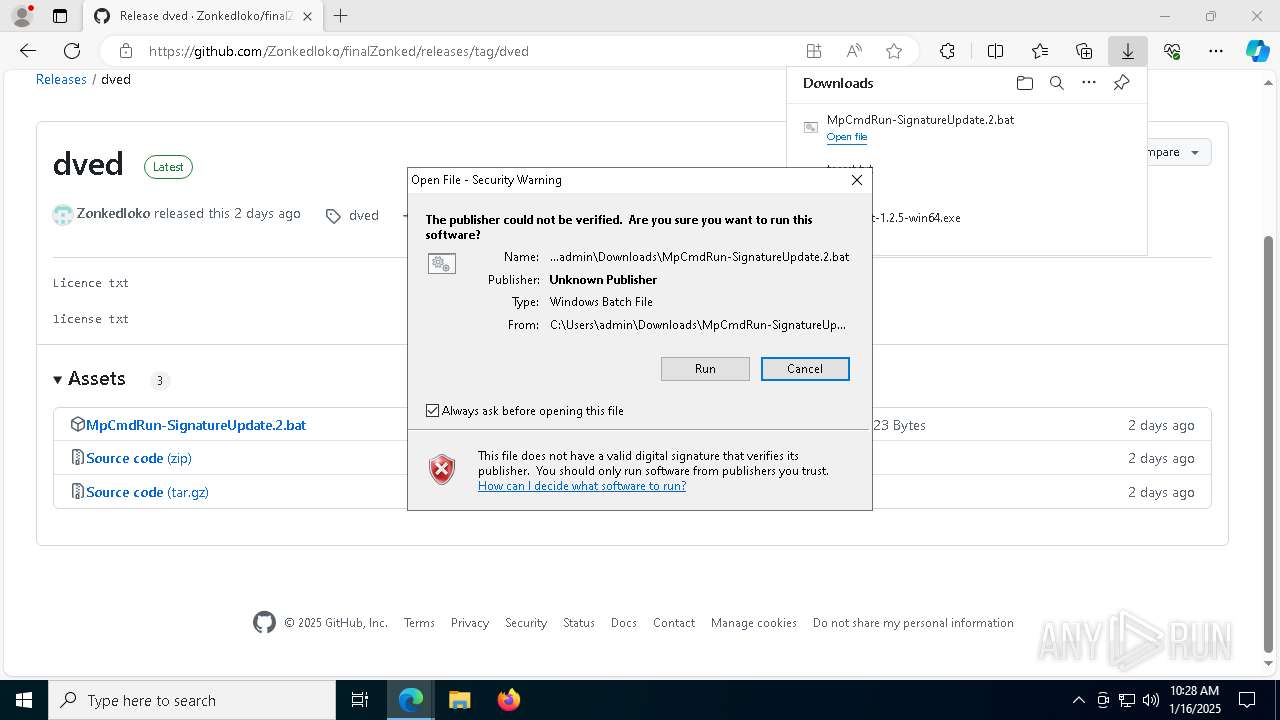View site information lock icon

point(126,51)
